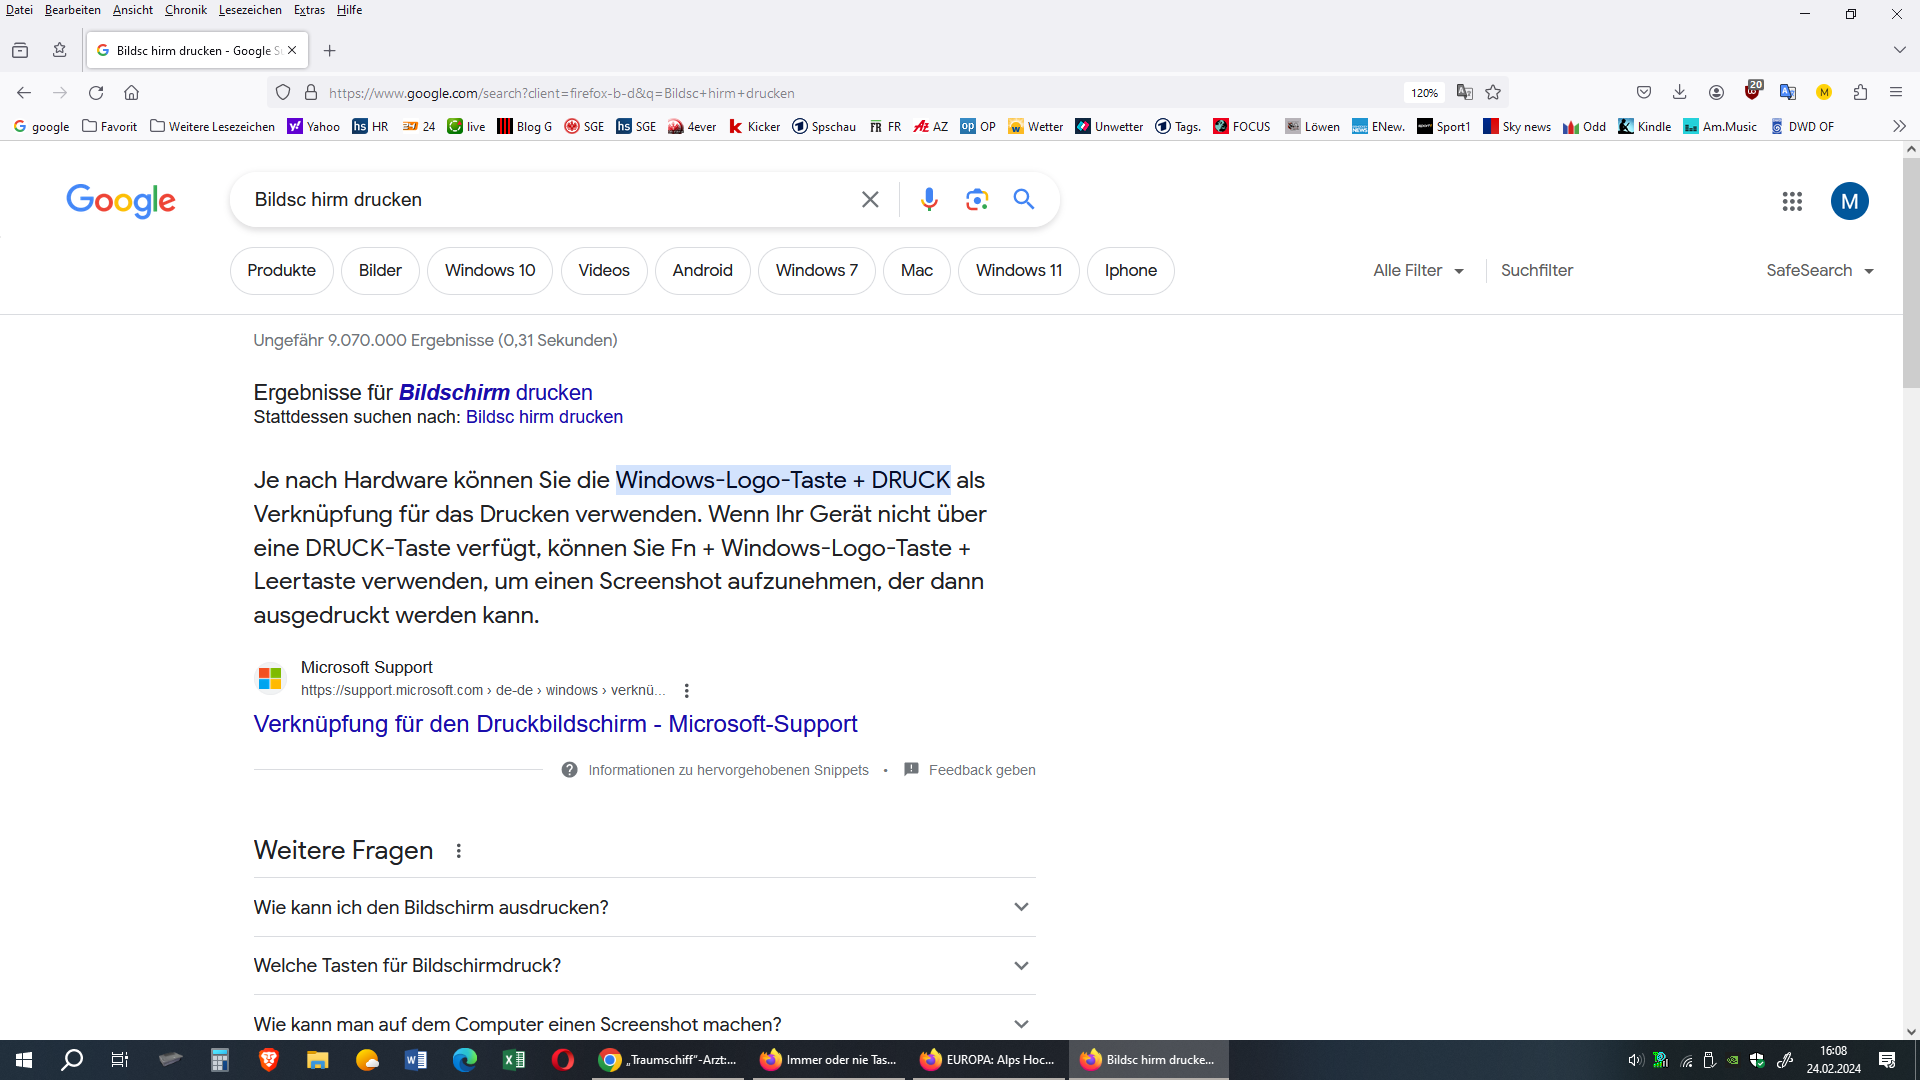Open the Google apps grid
Screen dimensions: 1920x1080
(x=1792, y=202)
